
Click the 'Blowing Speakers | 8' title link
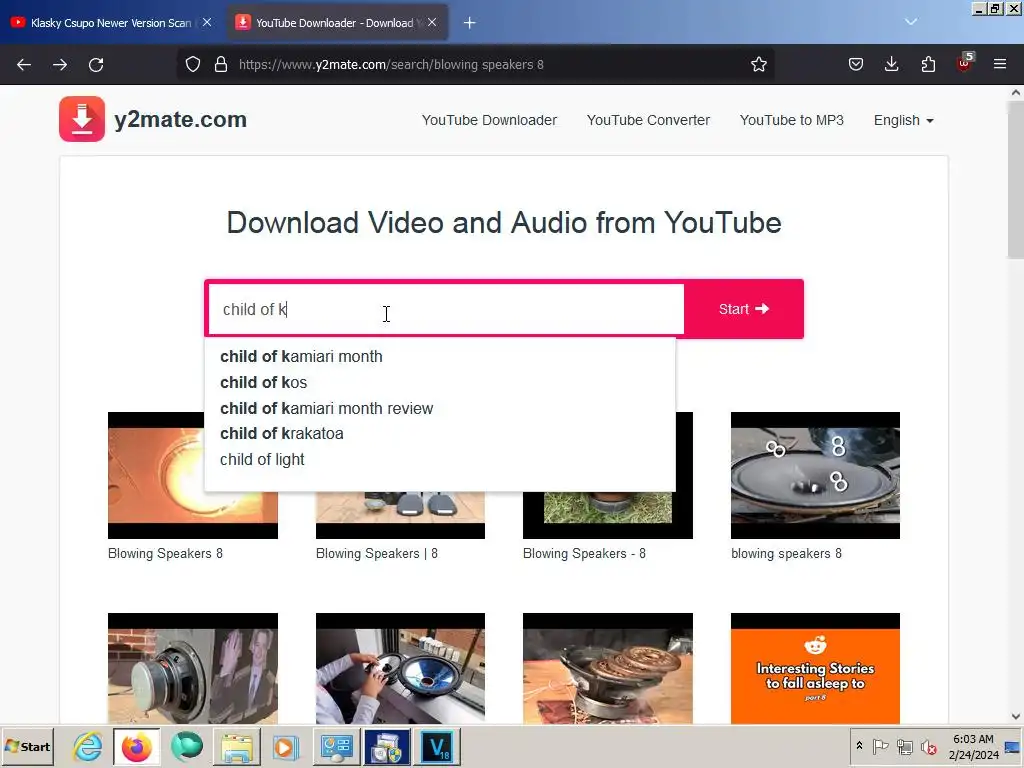click(377, 554)
